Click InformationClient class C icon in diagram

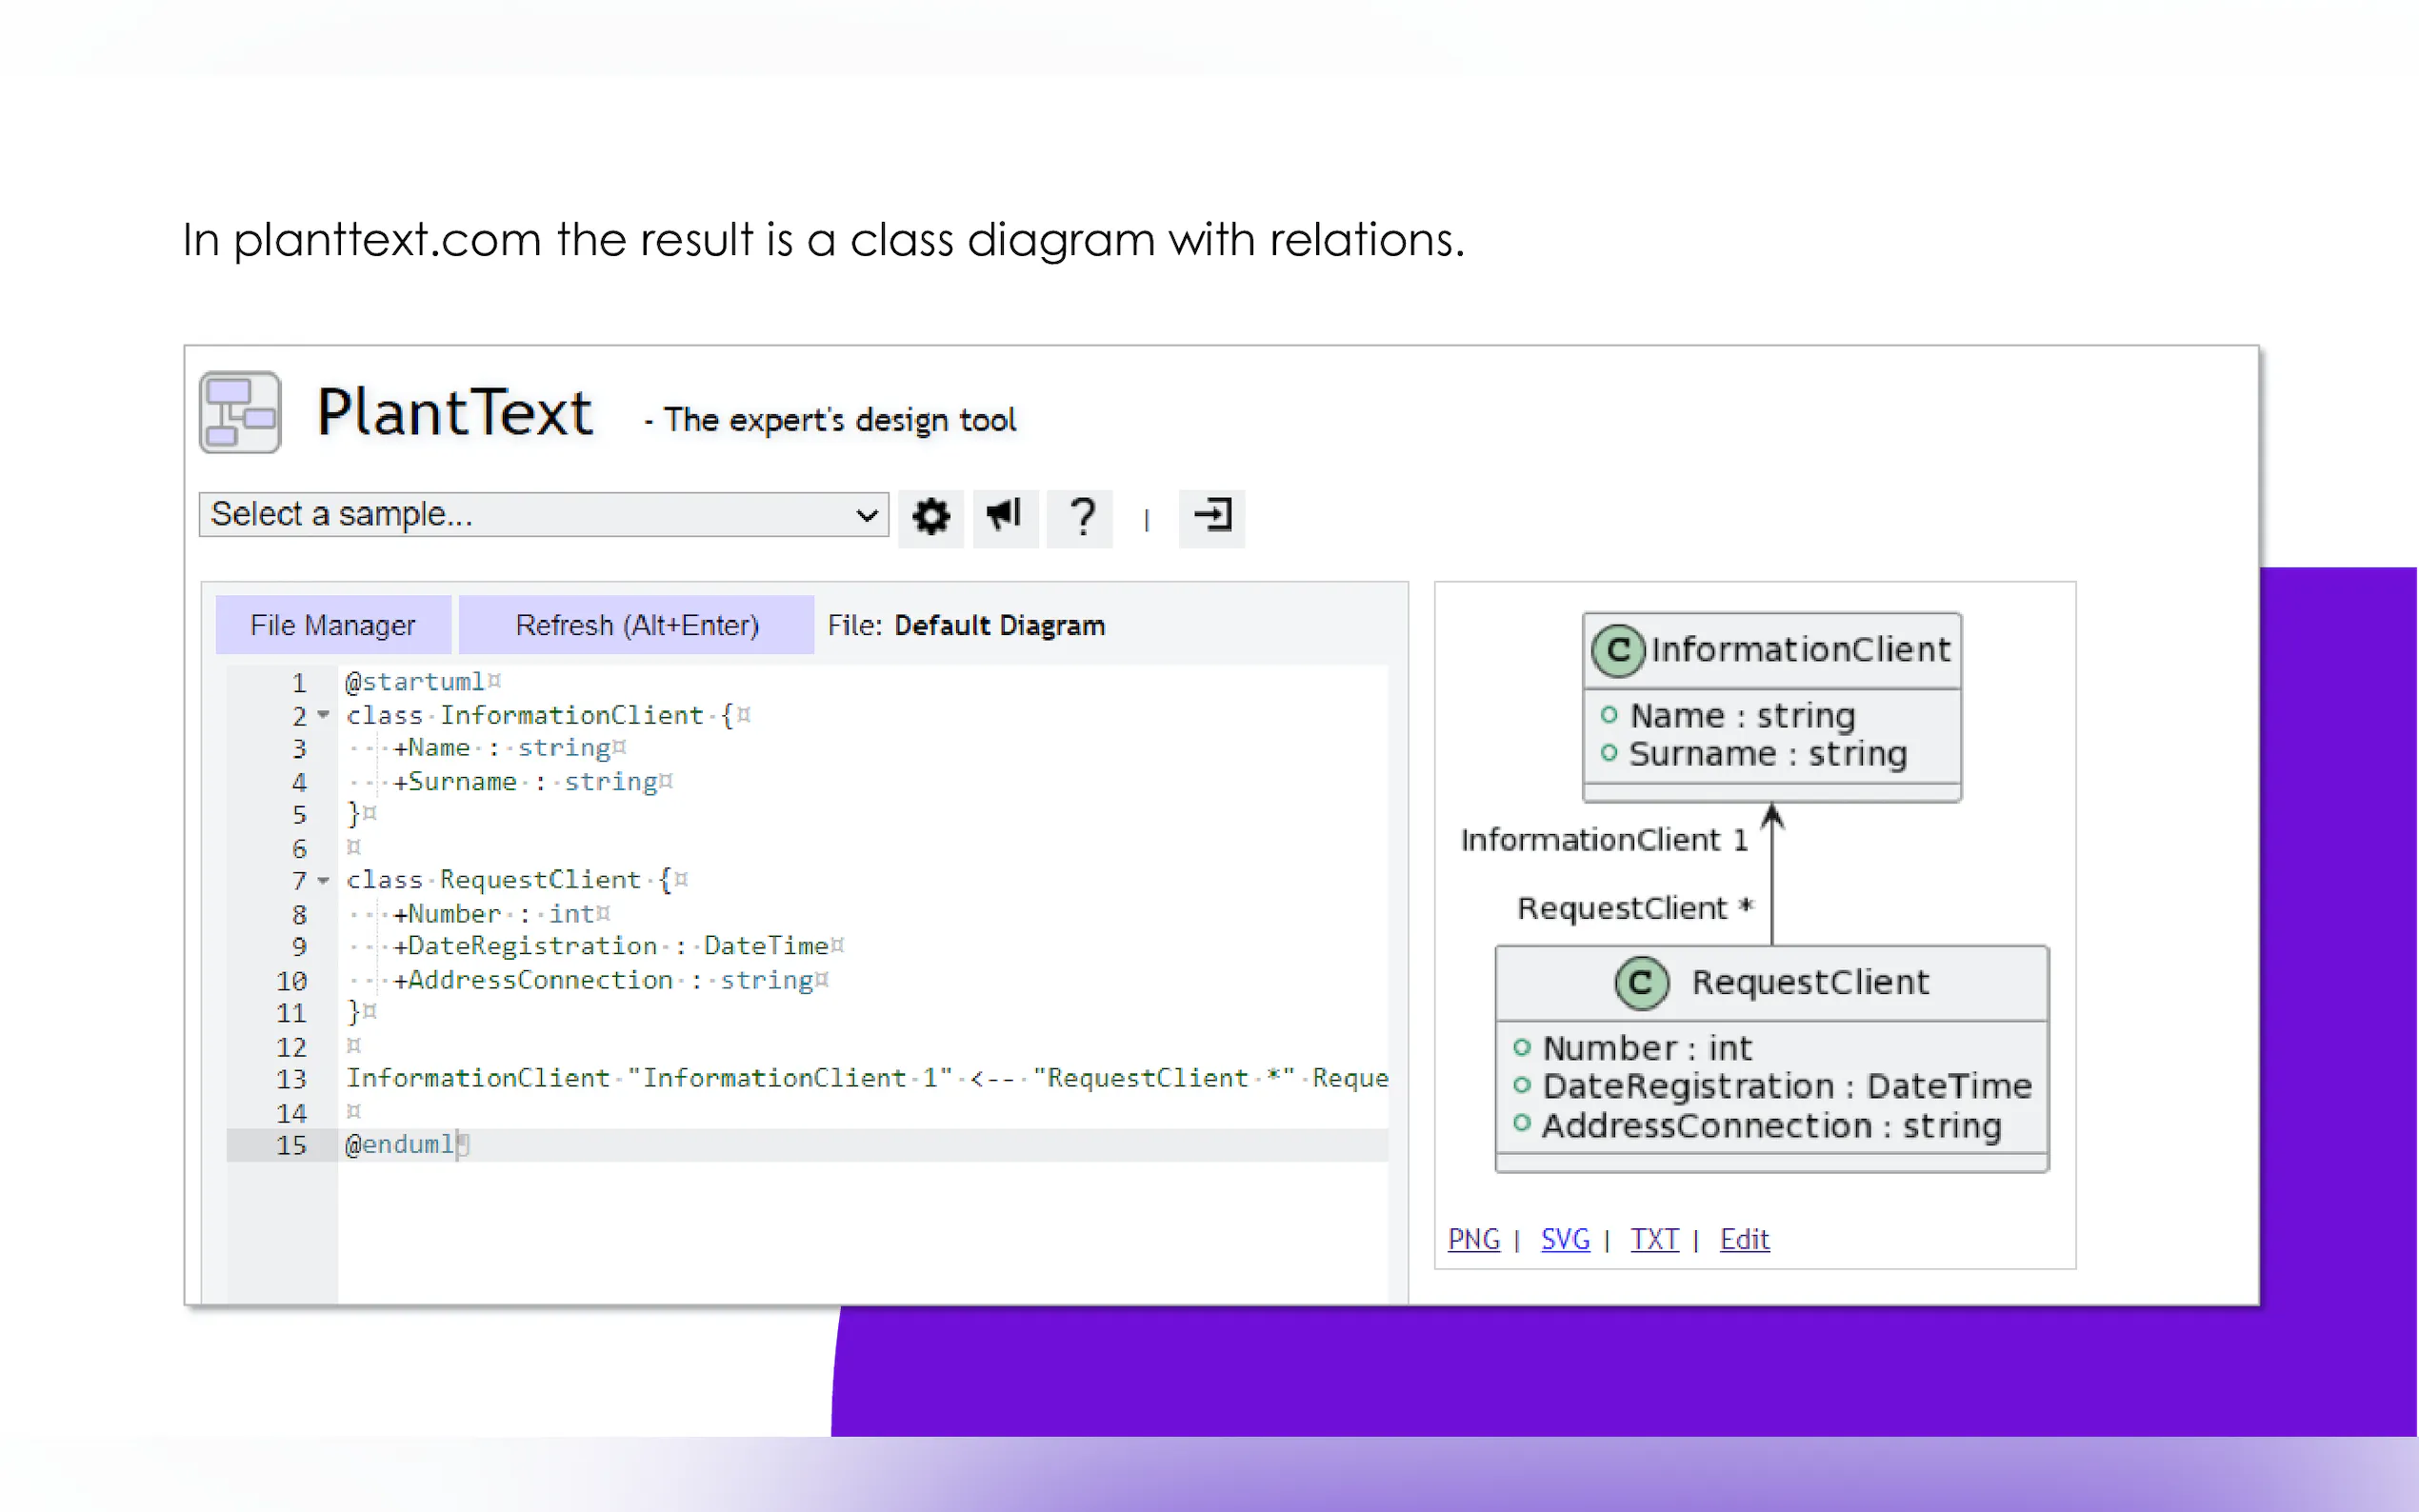1618,650
